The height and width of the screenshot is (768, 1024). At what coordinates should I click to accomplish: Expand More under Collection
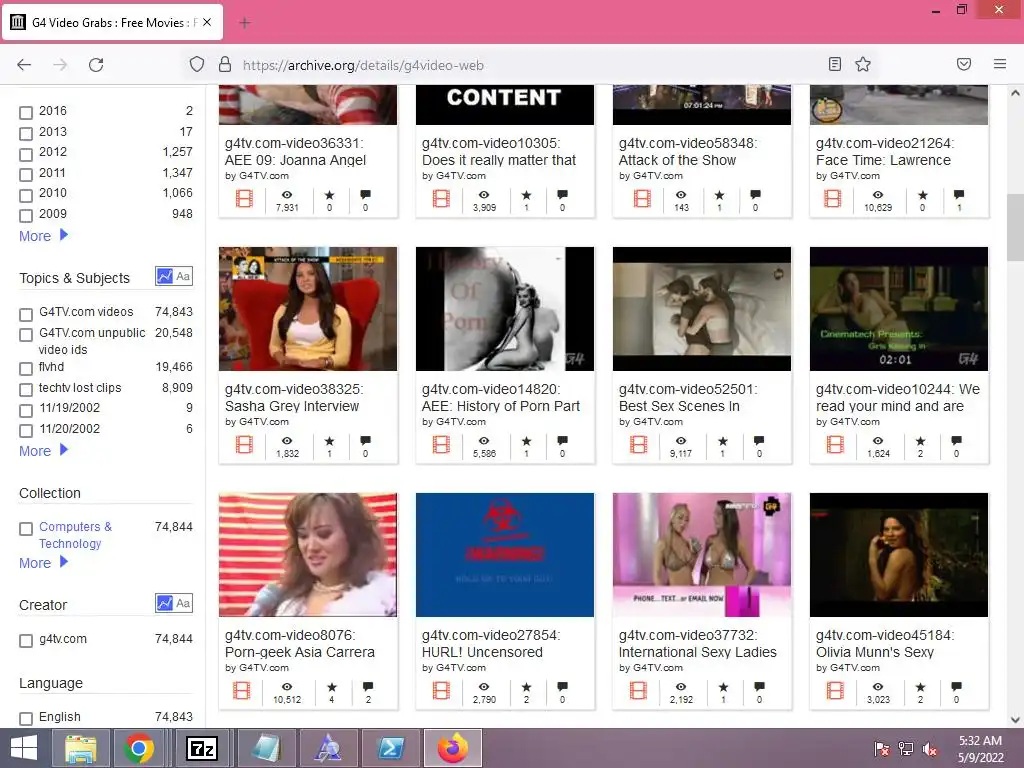click(x=43, y=562)
